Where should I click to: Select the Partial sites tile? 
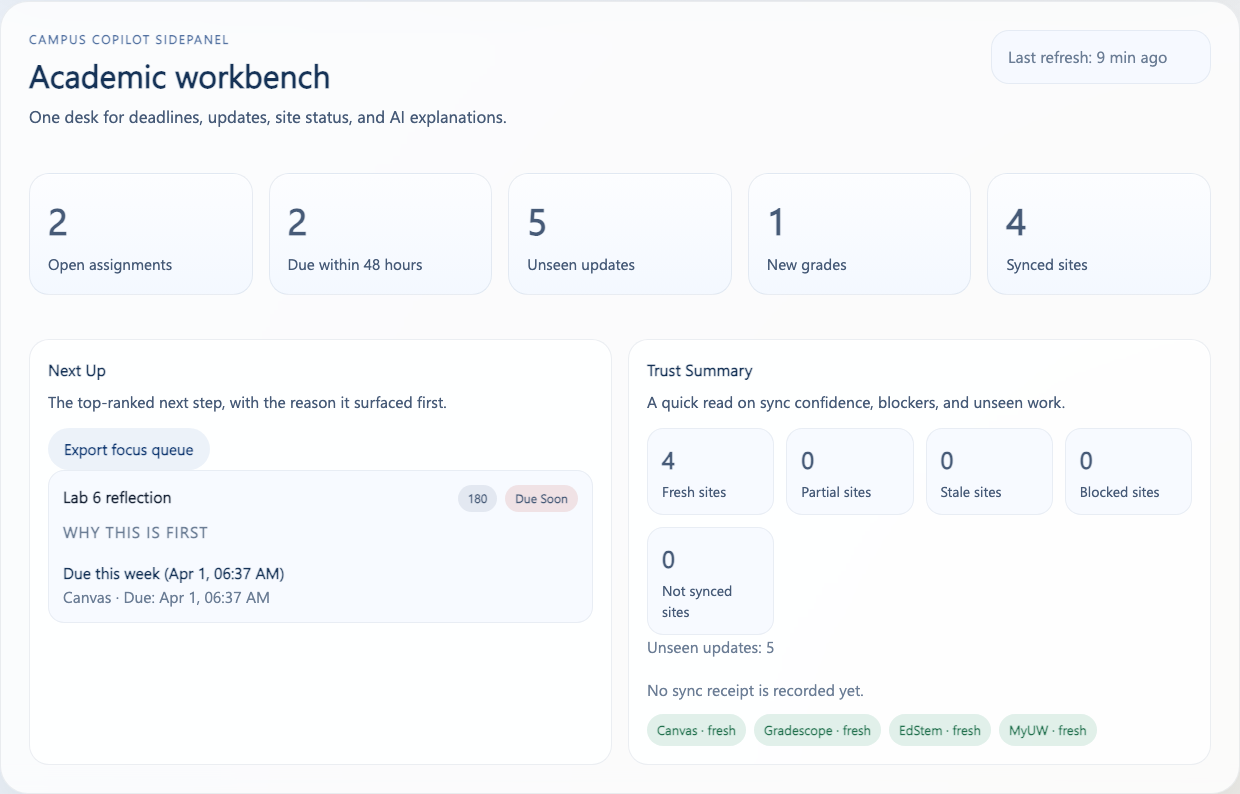coord(850,471)
